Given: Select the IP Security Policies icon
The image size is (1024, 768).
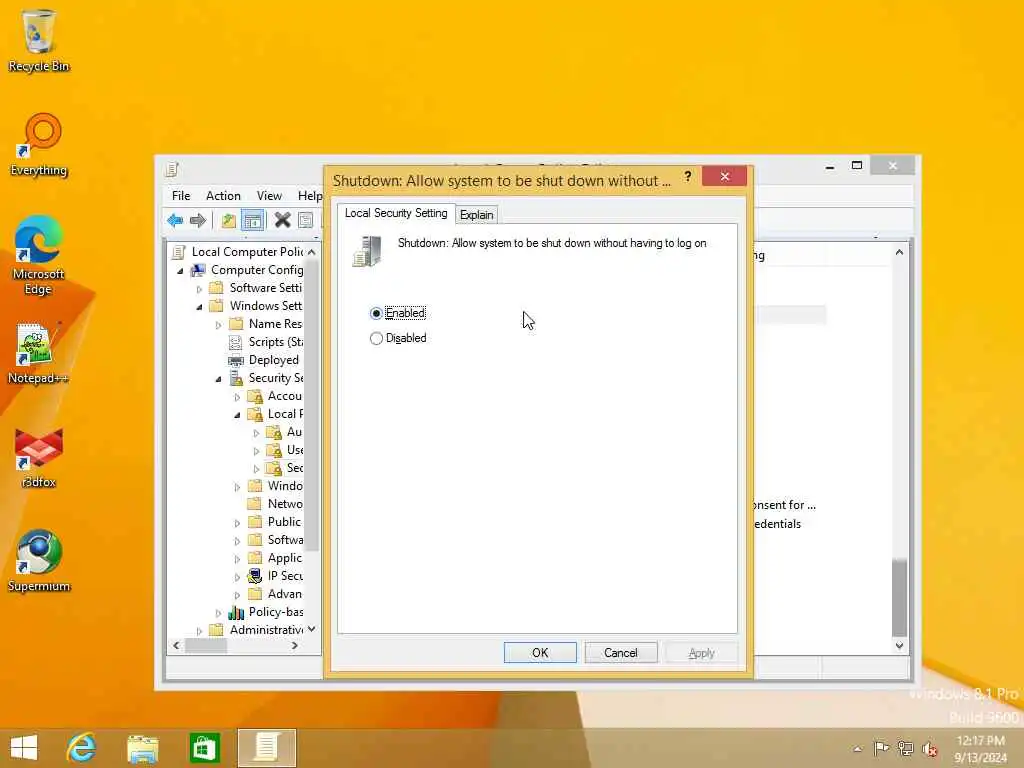Looking at the screenshot, I should 255,576.
